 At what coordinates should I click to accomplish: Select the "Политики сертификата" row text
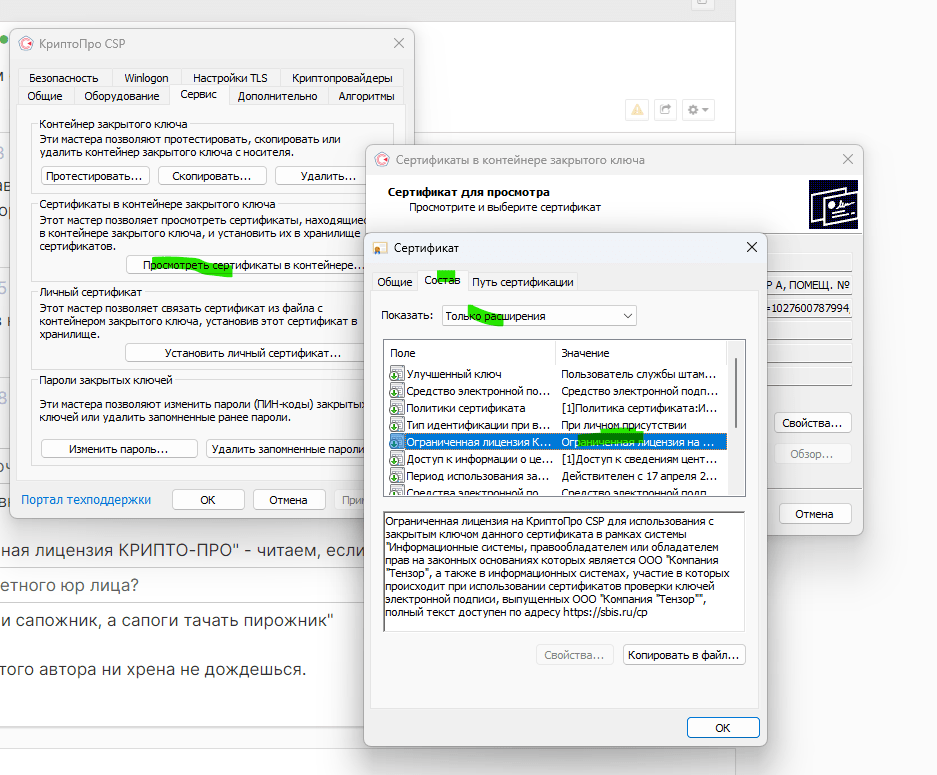click(466, 408)
